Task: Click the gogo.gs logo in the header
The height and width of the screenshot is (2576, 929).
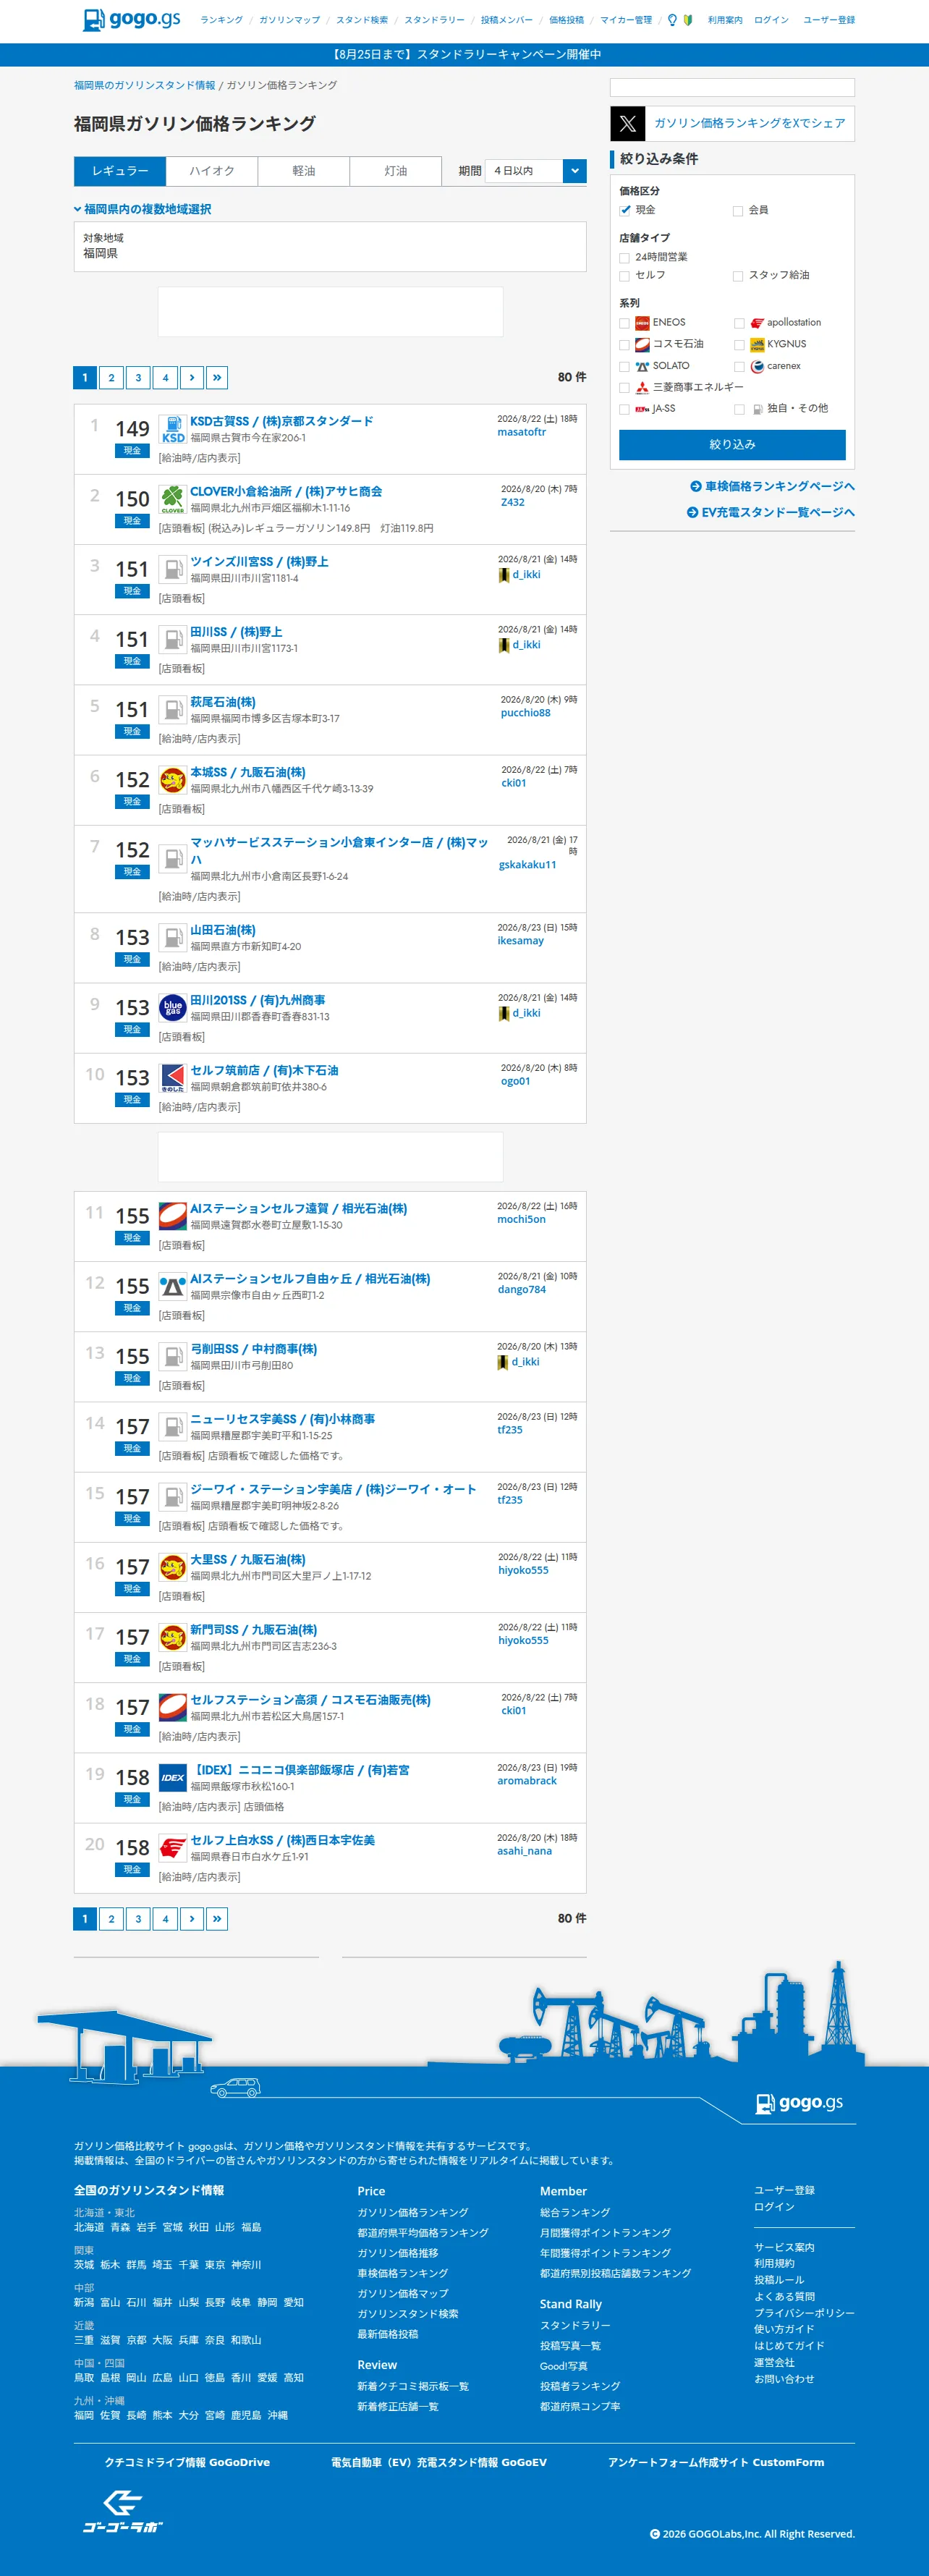Action: click(131, 19)
